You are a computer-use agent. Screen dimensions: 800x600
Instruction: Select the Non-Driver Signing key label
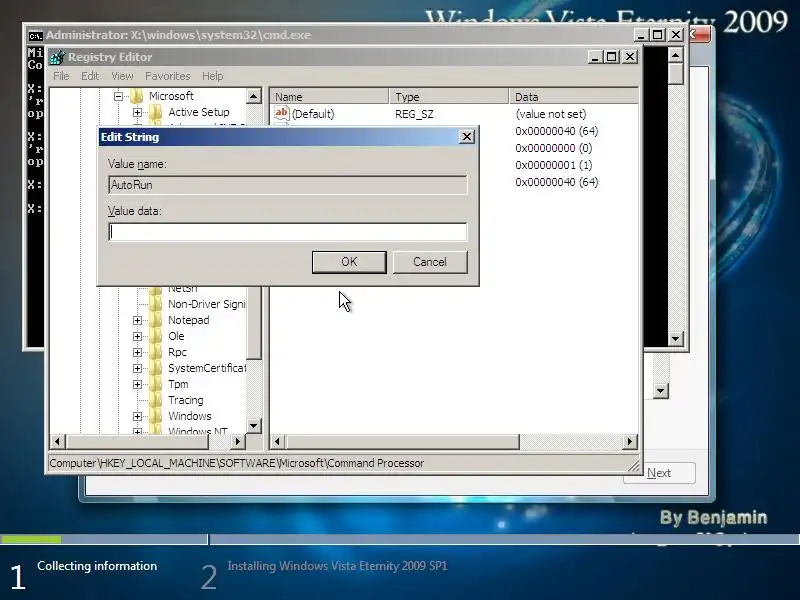[207, 304]
